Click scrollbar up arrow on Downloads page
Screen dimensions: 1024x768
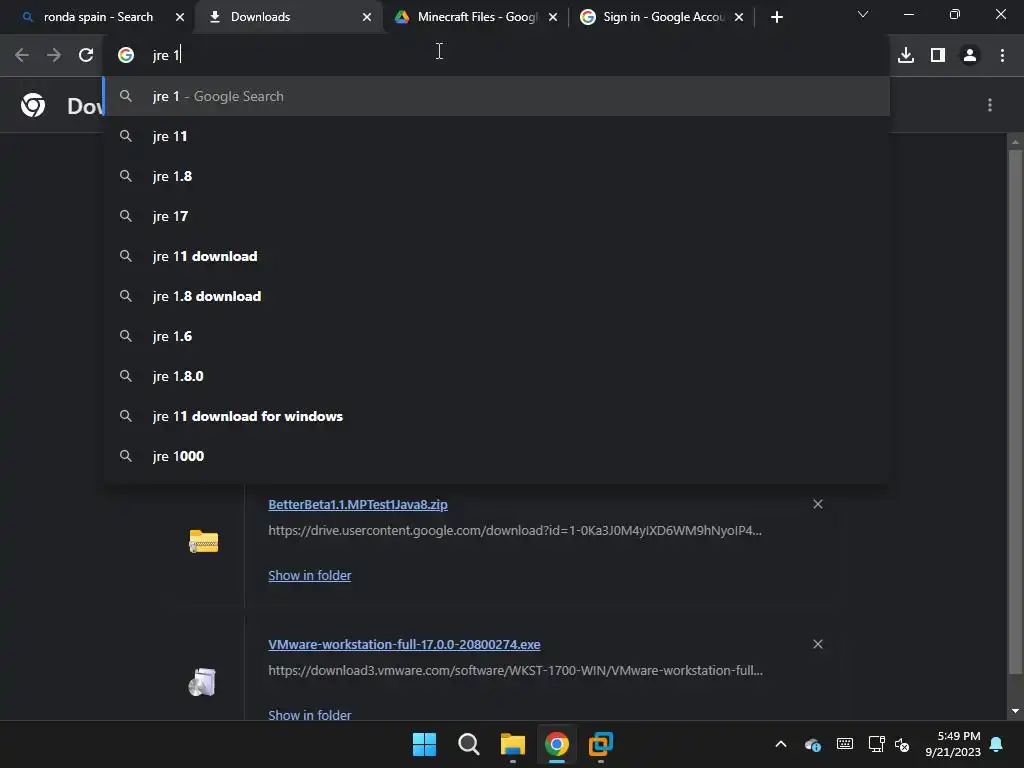pyautogui.click(x=1015, y=141)
